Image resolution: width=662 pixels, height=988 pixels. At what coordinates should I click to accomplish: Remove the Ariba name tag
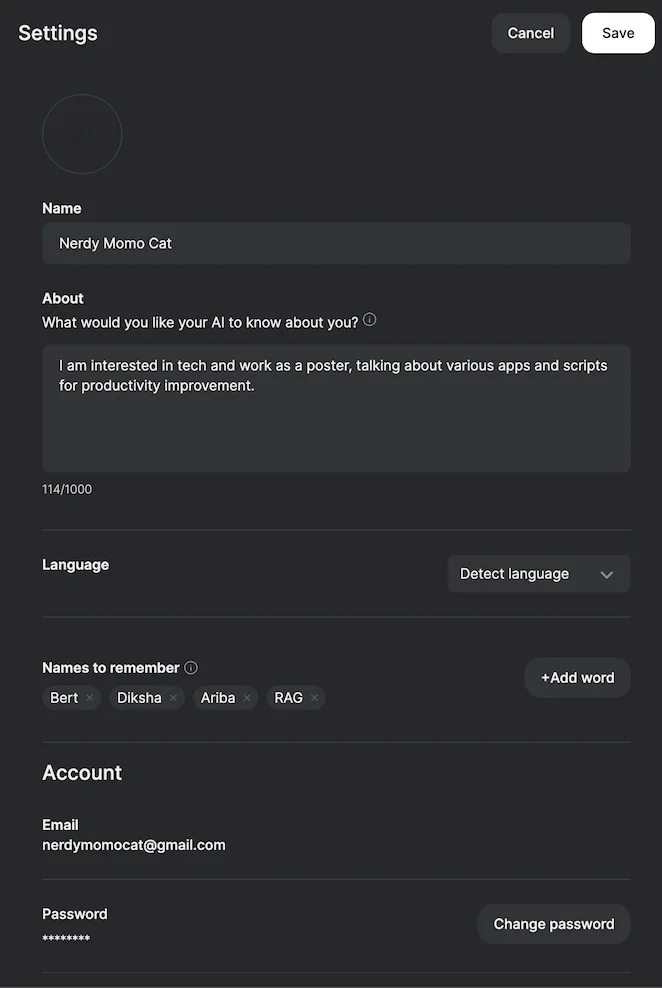247,698
